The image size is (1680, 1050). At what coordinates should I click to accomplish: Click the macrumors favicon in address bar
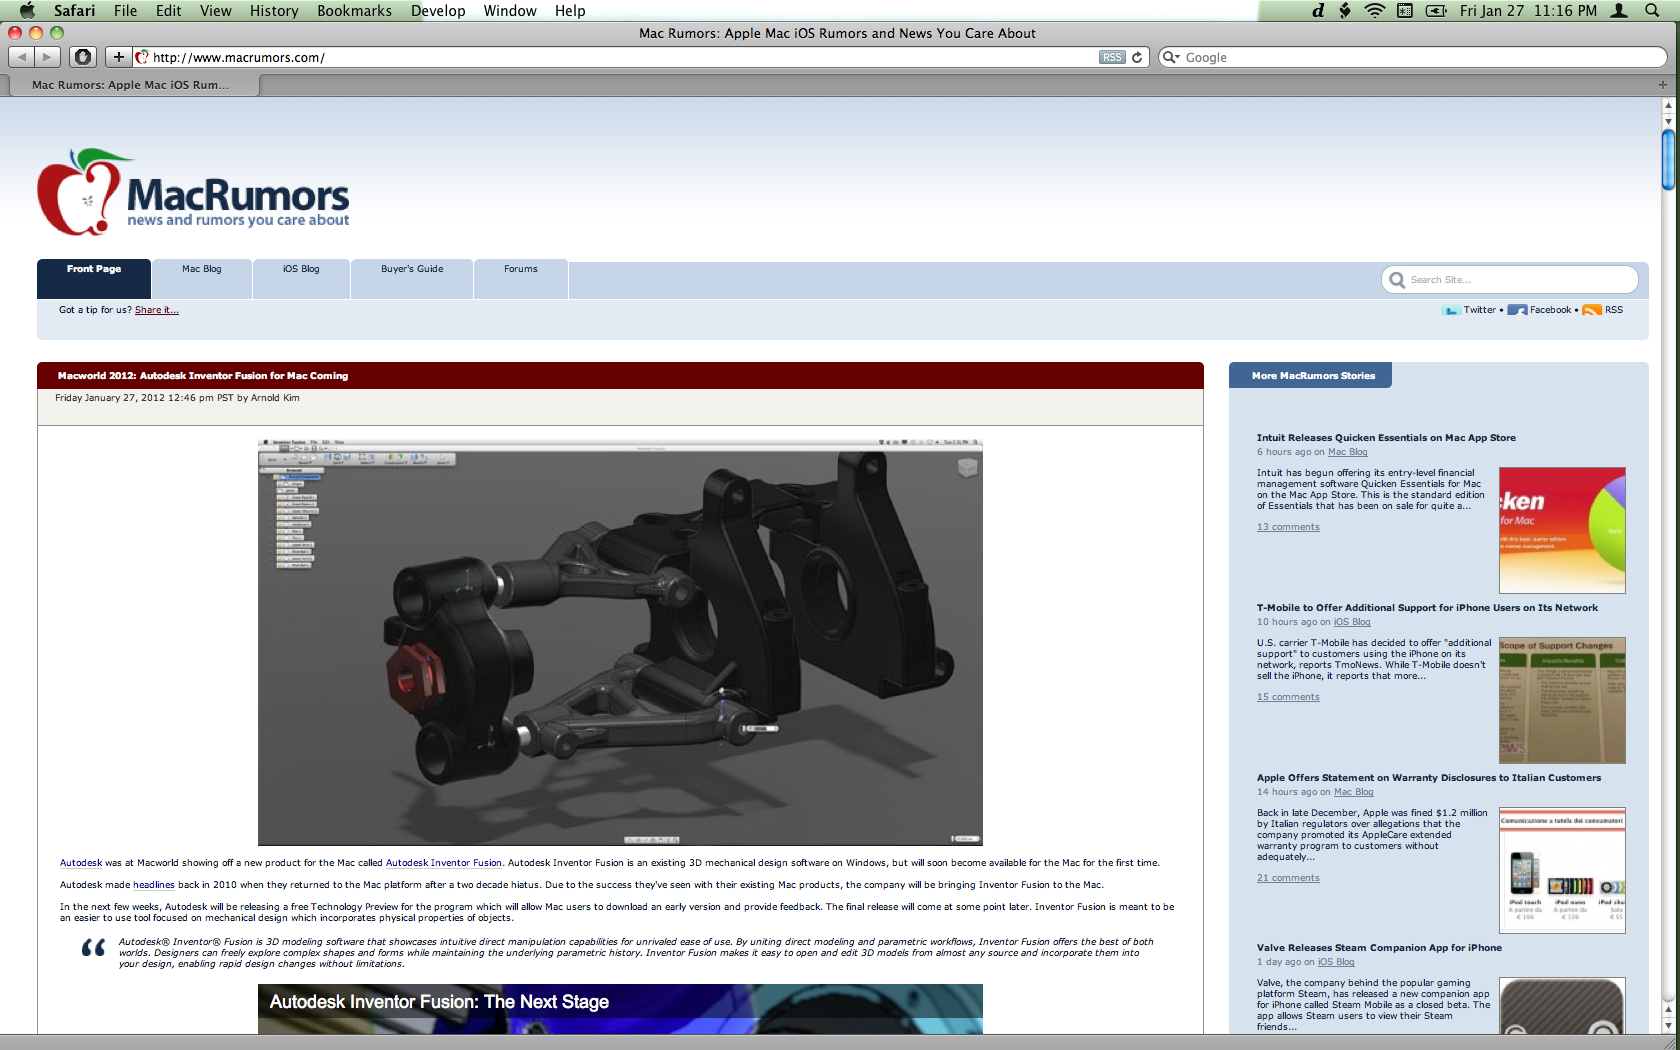coord(142,57)
